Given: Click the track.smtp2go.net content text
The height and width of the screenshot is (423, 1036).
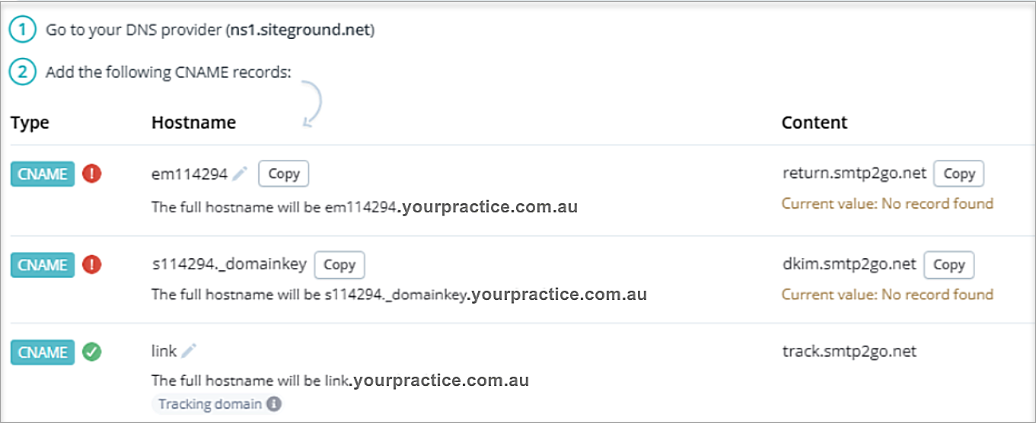Looking at the screenshot, I should pyautogui.click(x=849, y=351).
